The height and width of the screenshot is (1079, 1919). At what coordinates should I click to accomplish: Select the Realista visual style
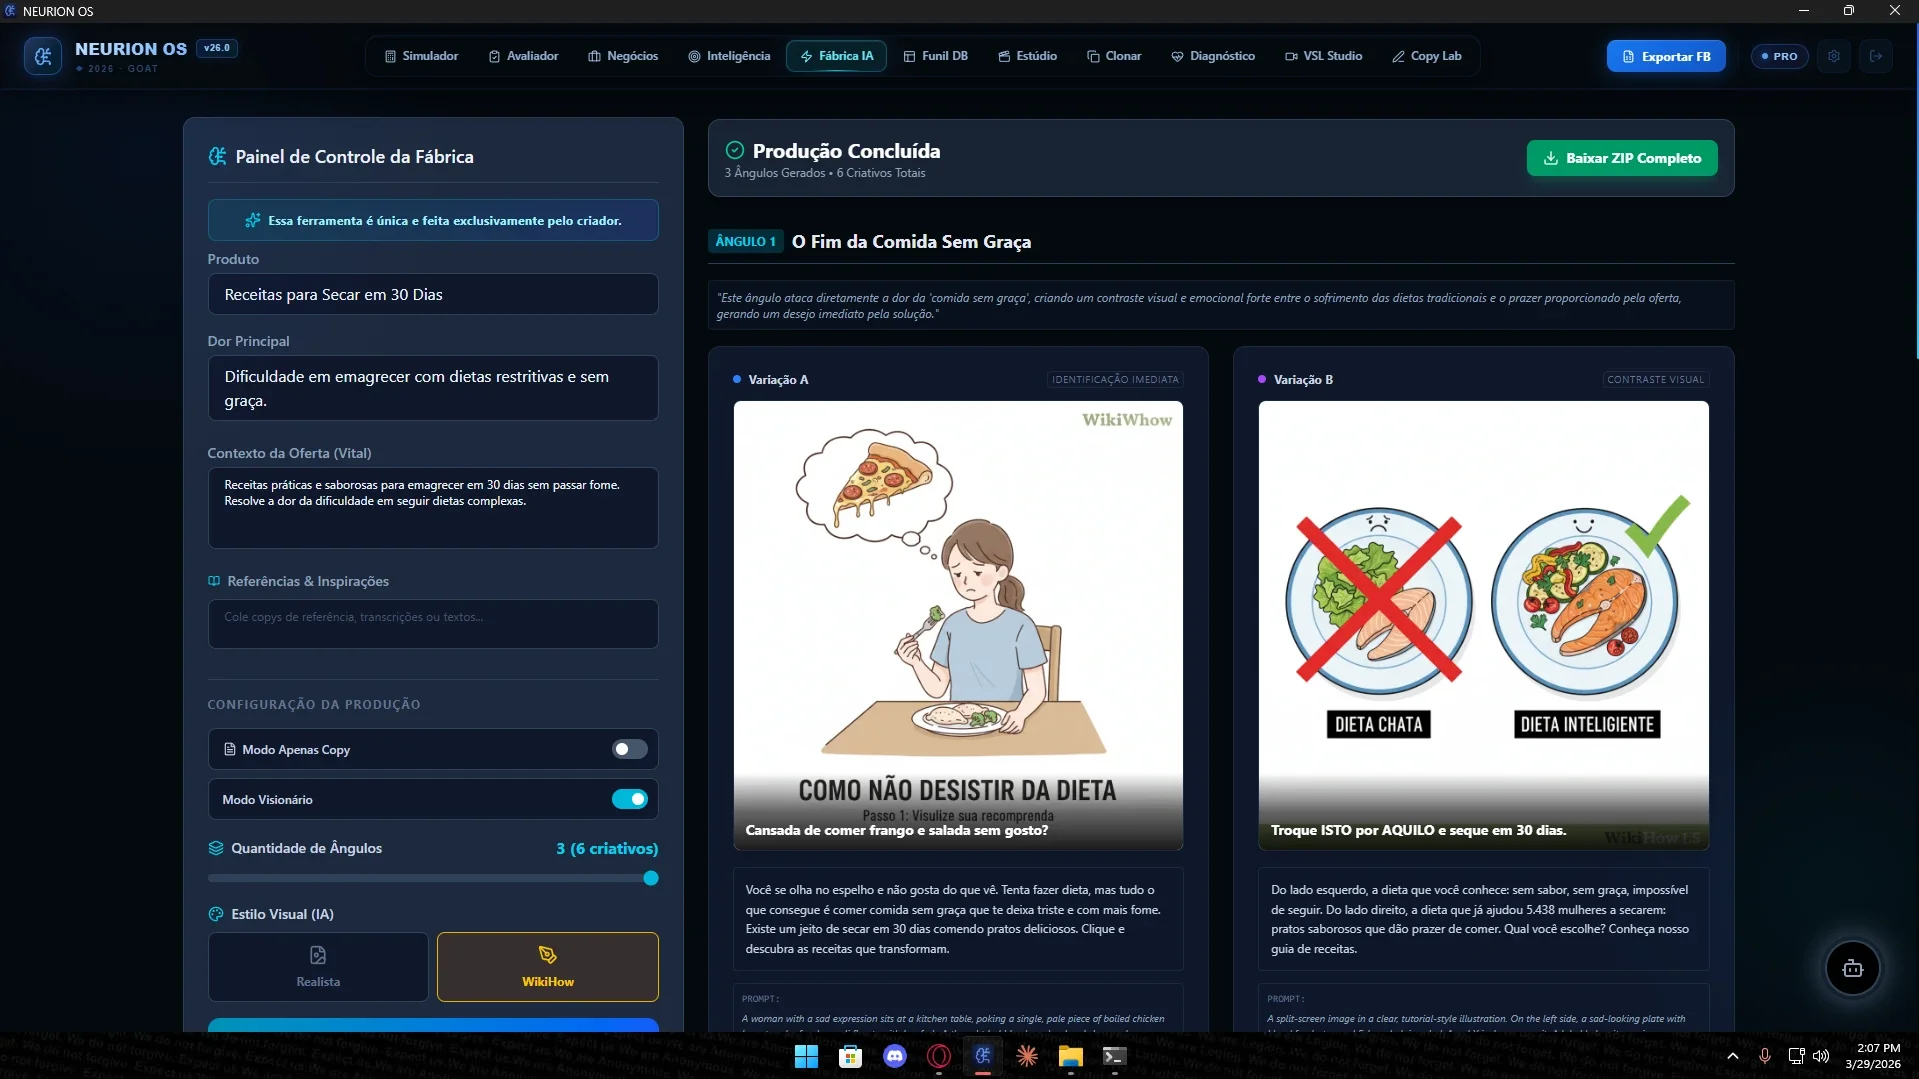[x=318, y=967]
